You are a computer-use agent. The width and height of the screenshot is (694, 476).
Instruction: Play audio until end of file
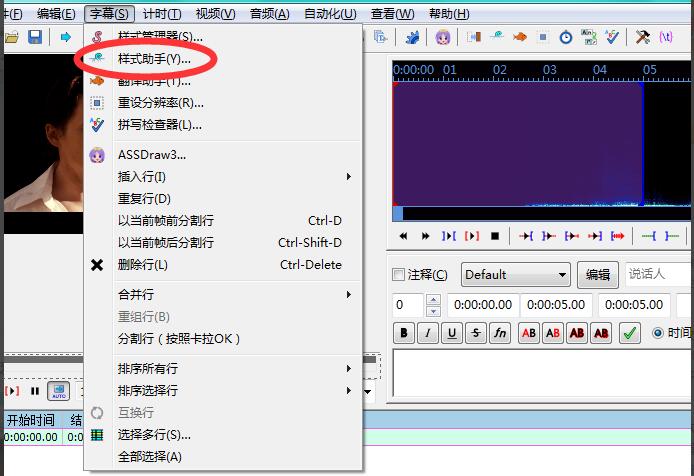(x=617, y=236)
